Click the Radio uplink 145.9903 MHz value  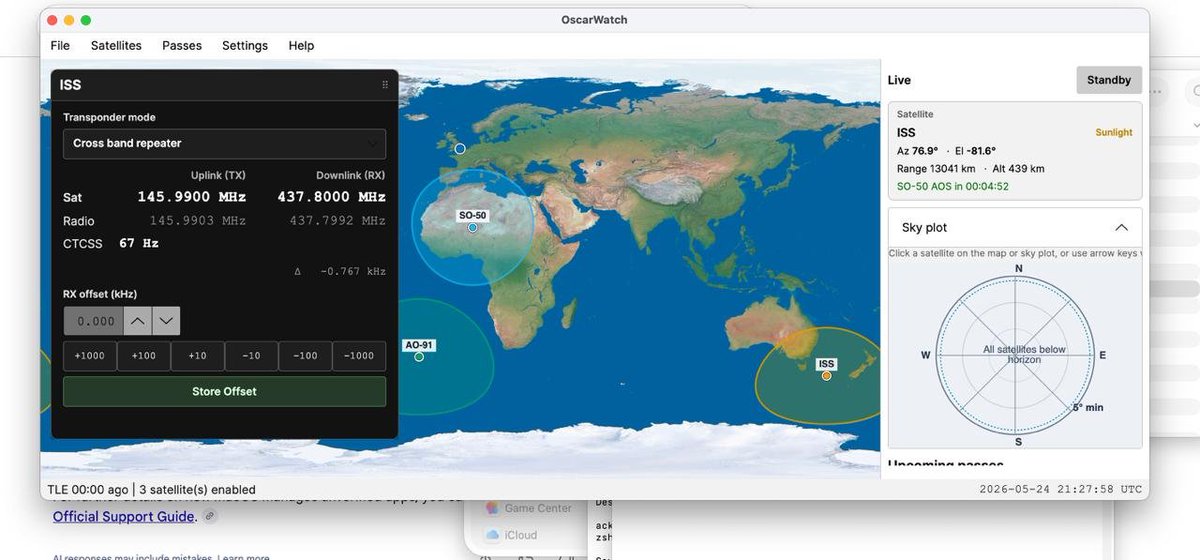pyautogui.click(x=198, y=220)
